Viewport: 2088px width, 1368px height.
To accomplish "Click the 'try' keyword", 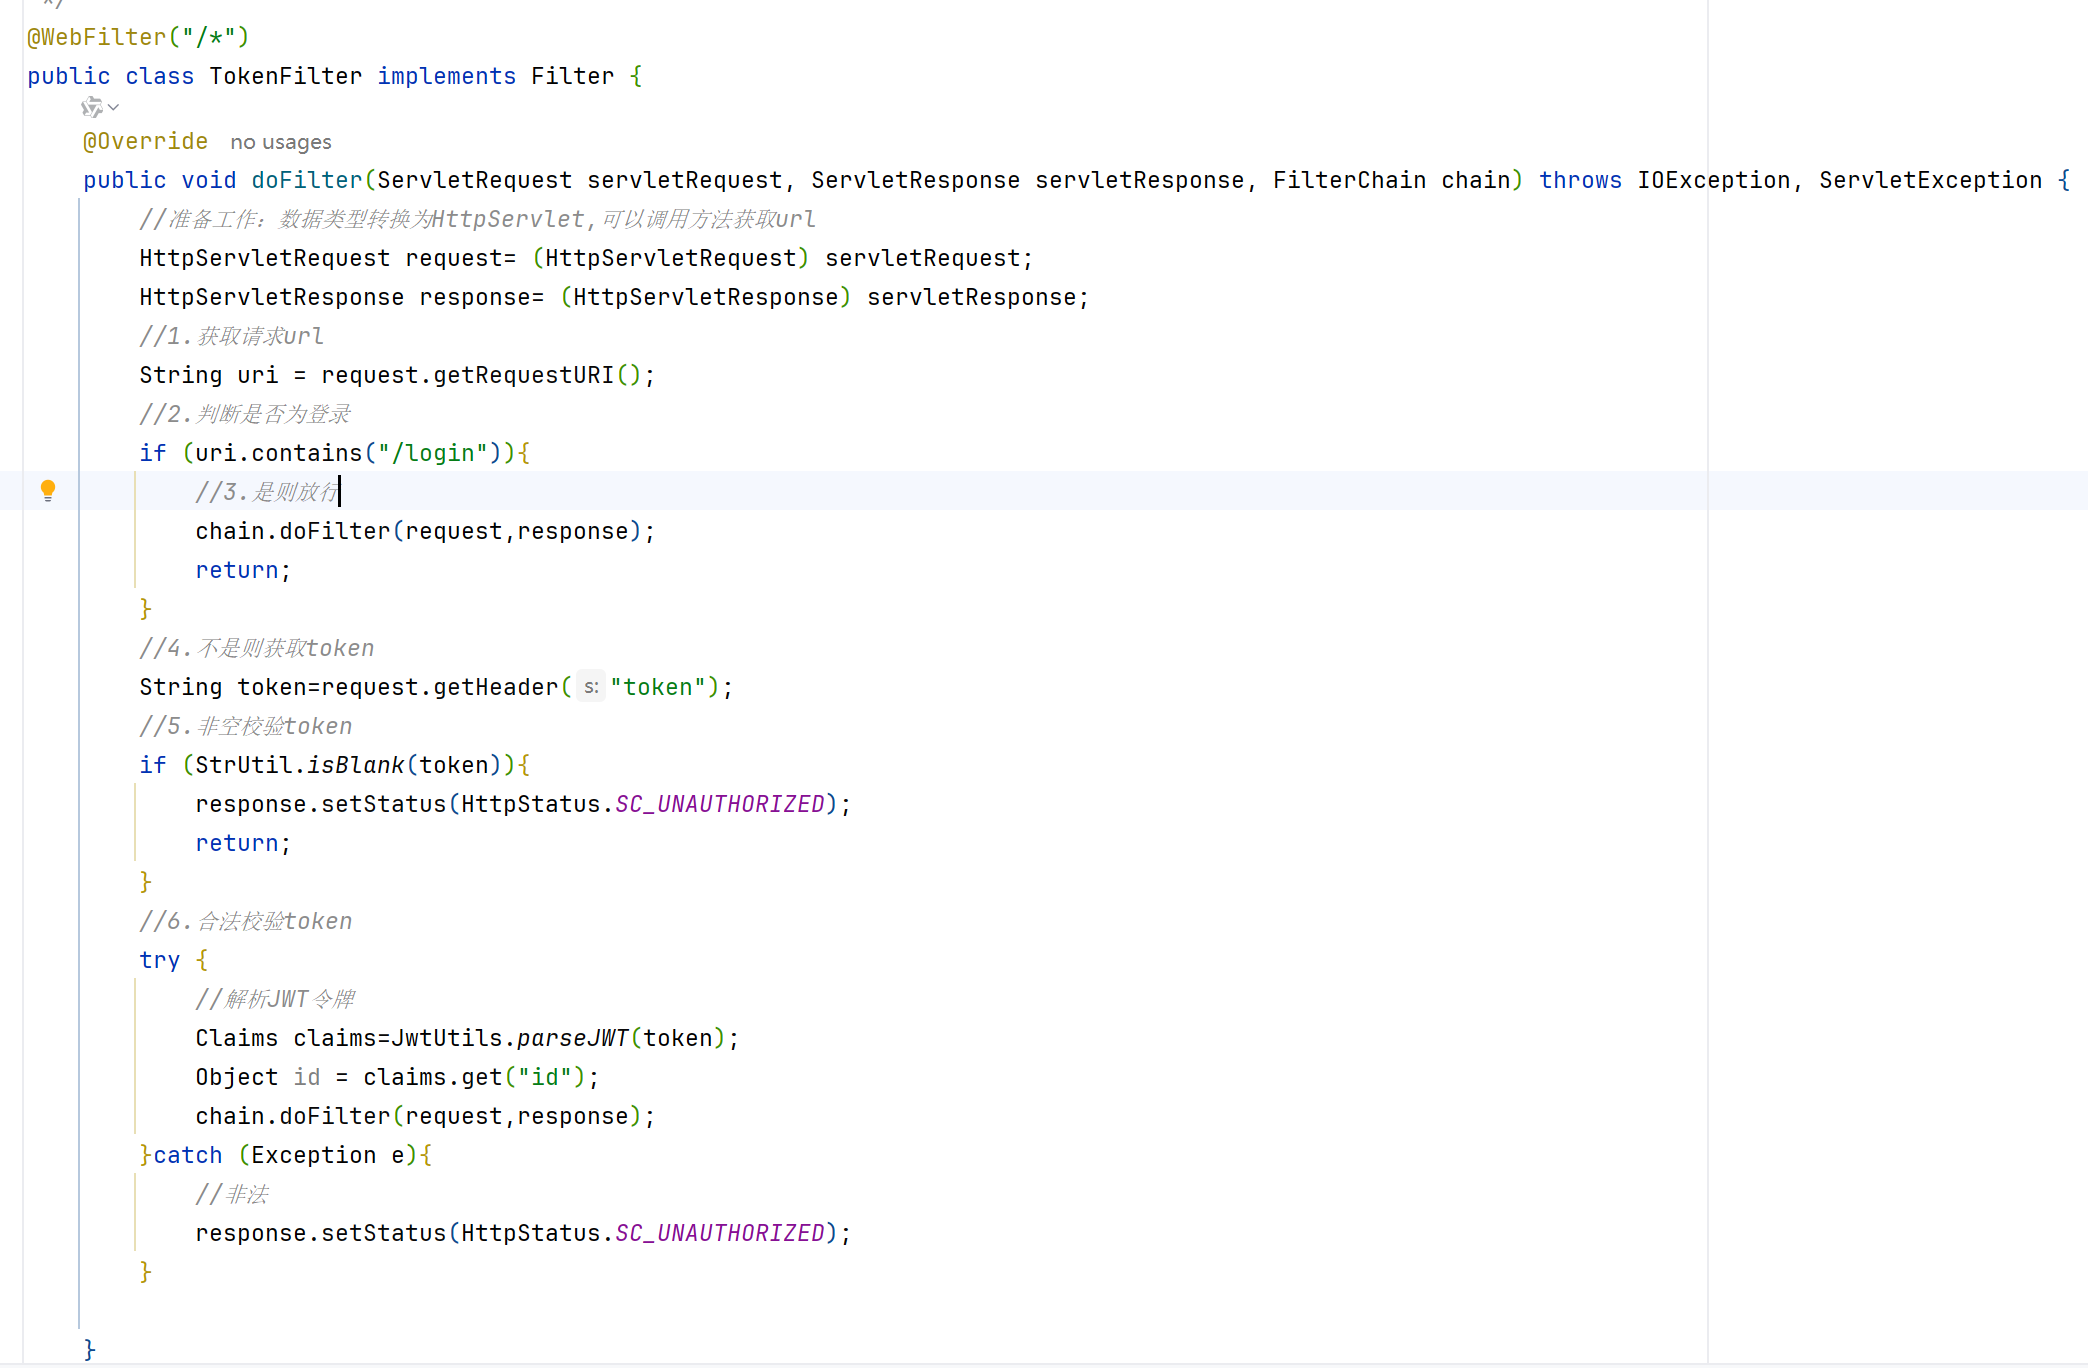I will point(159,960).
